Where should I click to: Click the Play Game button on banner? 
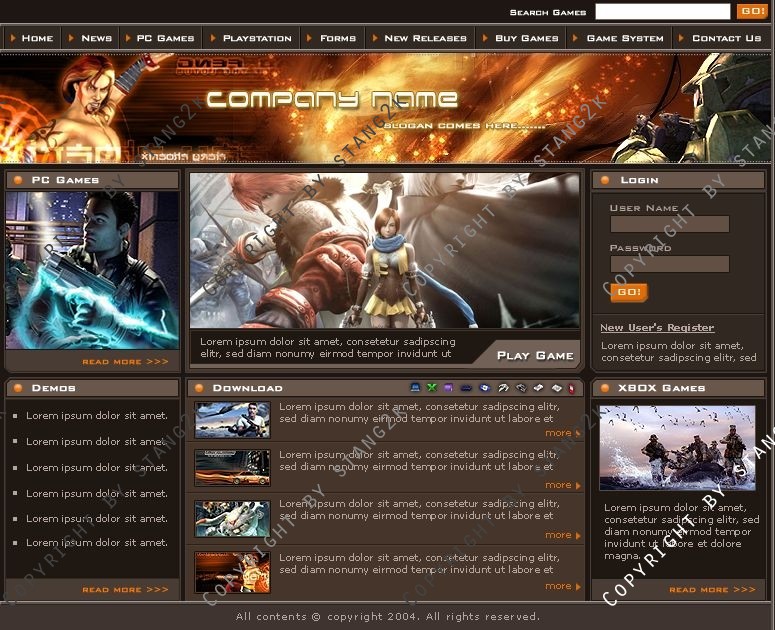(x=535, y=355)
